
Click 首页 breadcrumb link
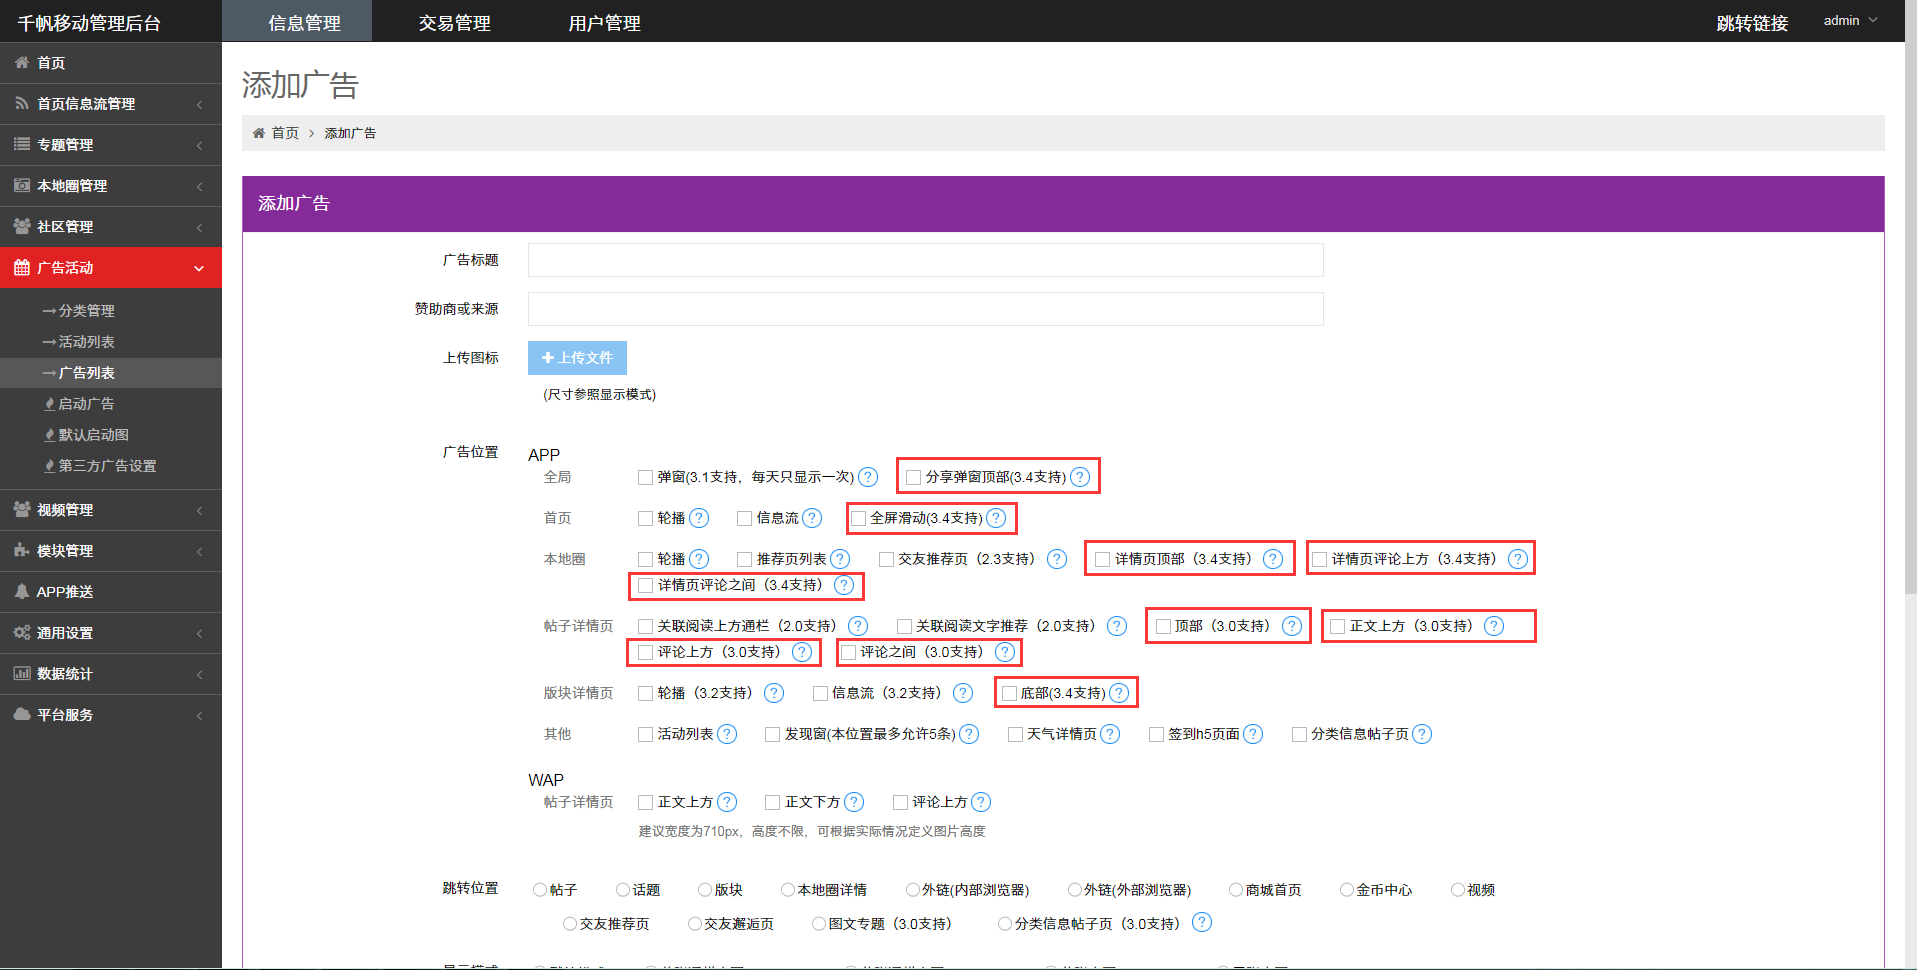[x=285, y=133]
